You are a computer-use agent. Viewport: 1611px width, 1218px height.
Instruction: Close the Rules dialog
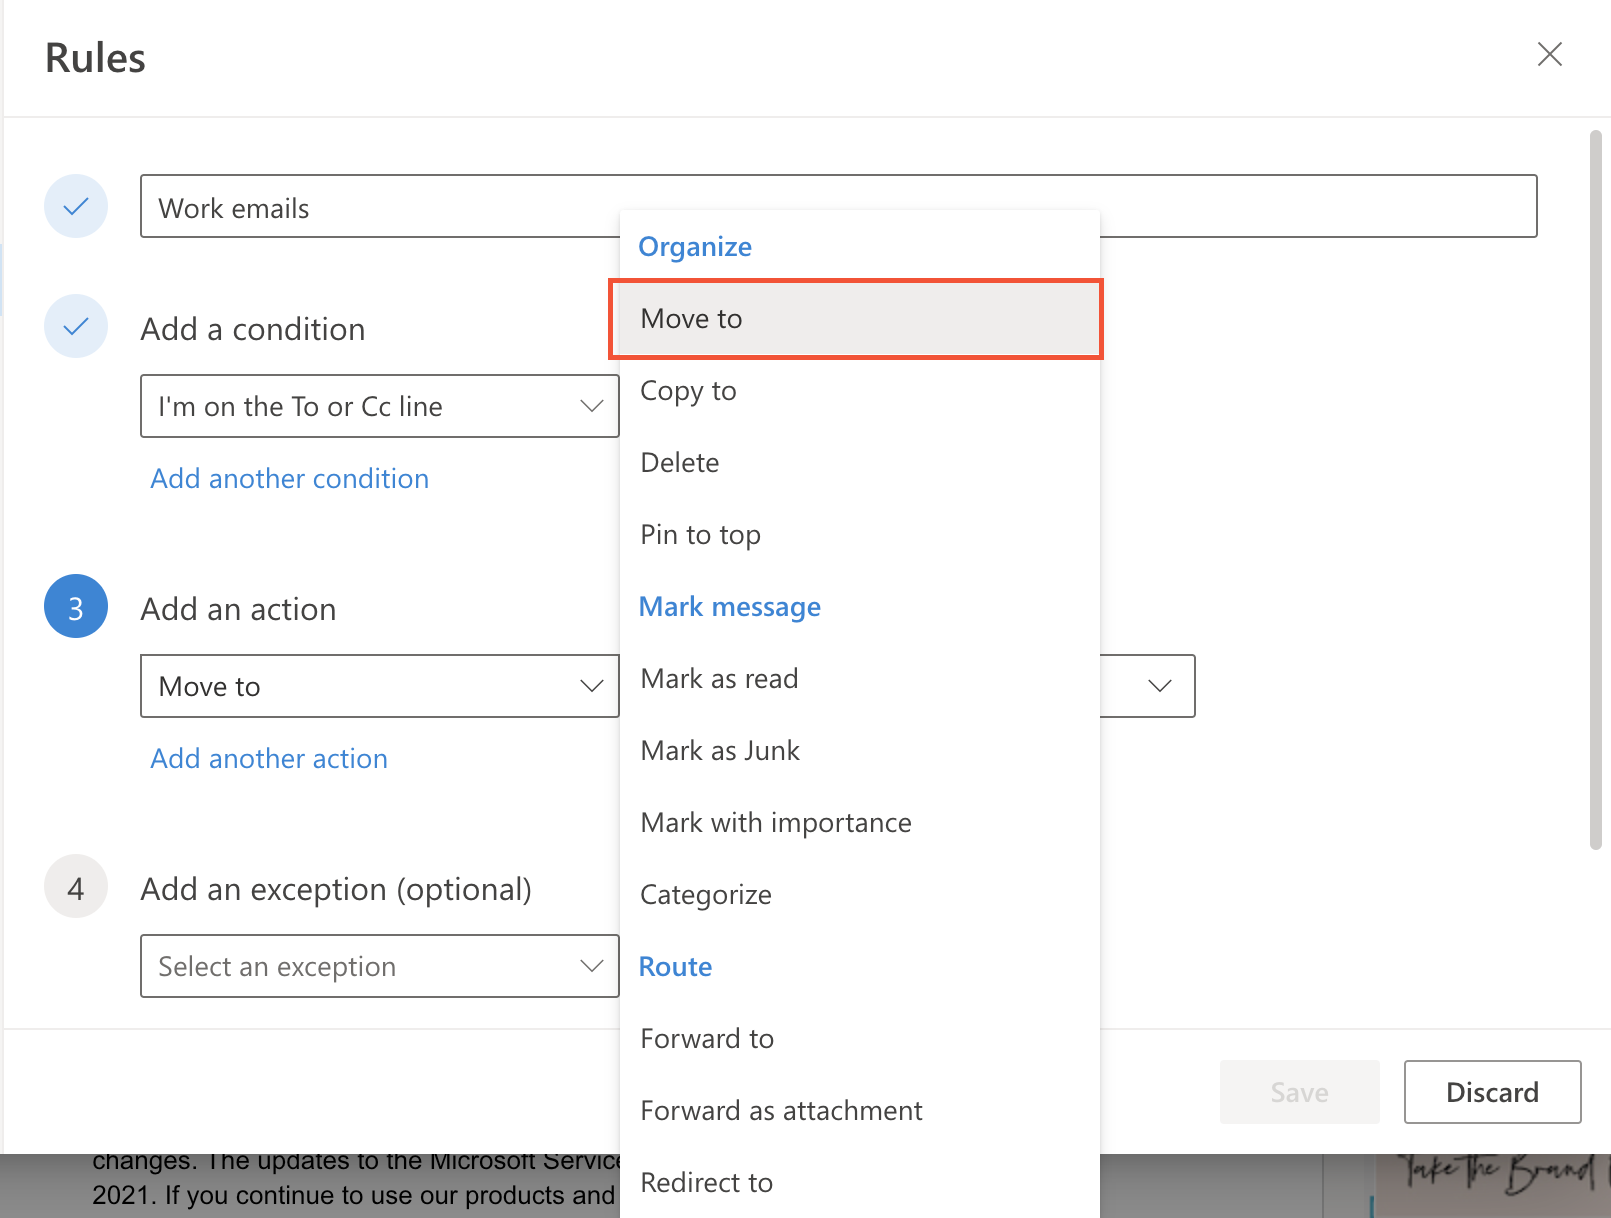tap(1549, 55)
